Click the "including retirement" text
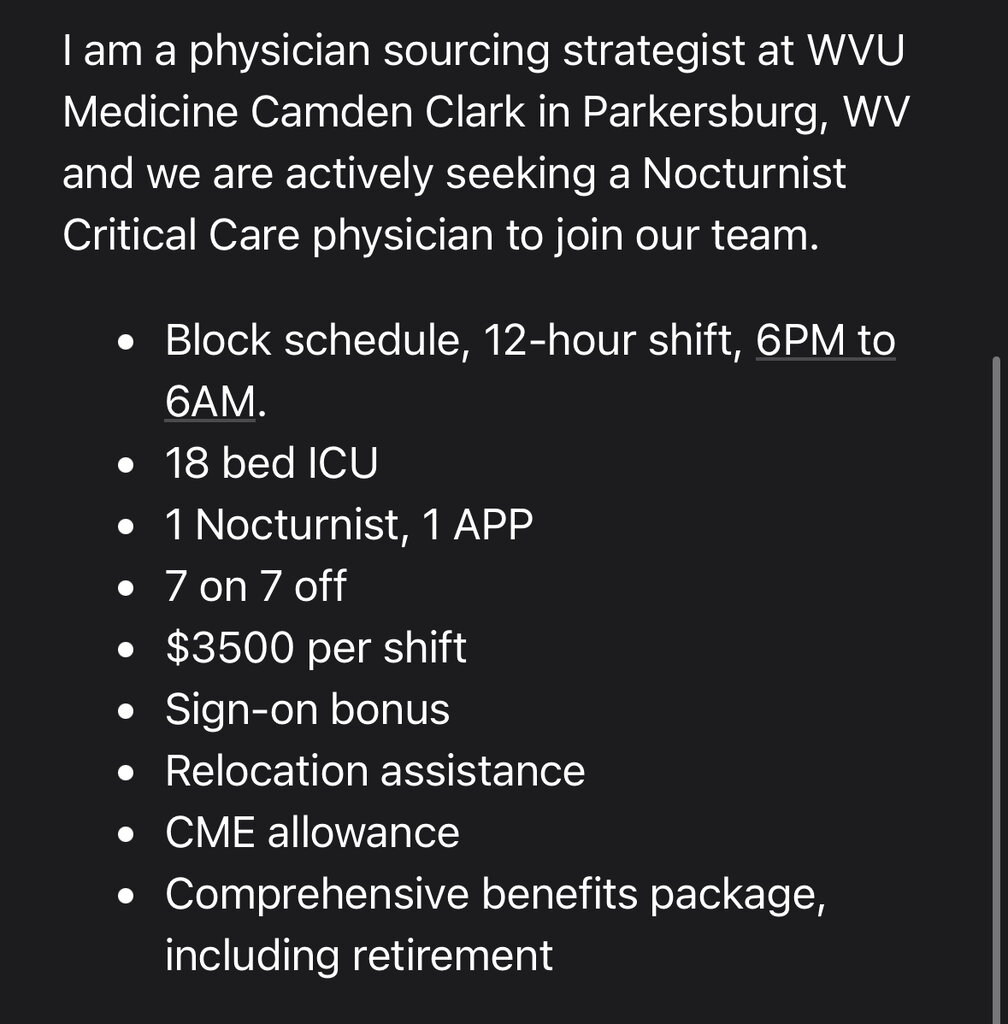Viewport: 1008px width, 1024px height. tap(358, 955)
